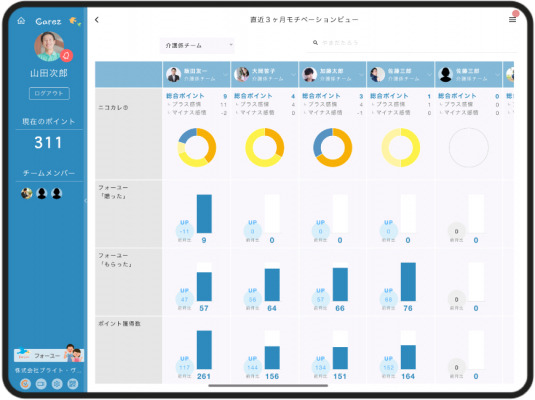Image resolution: width=535 pixels, height=400 pixels.
Task: Go to home via the house icon
Action: (x=21, y=21)
